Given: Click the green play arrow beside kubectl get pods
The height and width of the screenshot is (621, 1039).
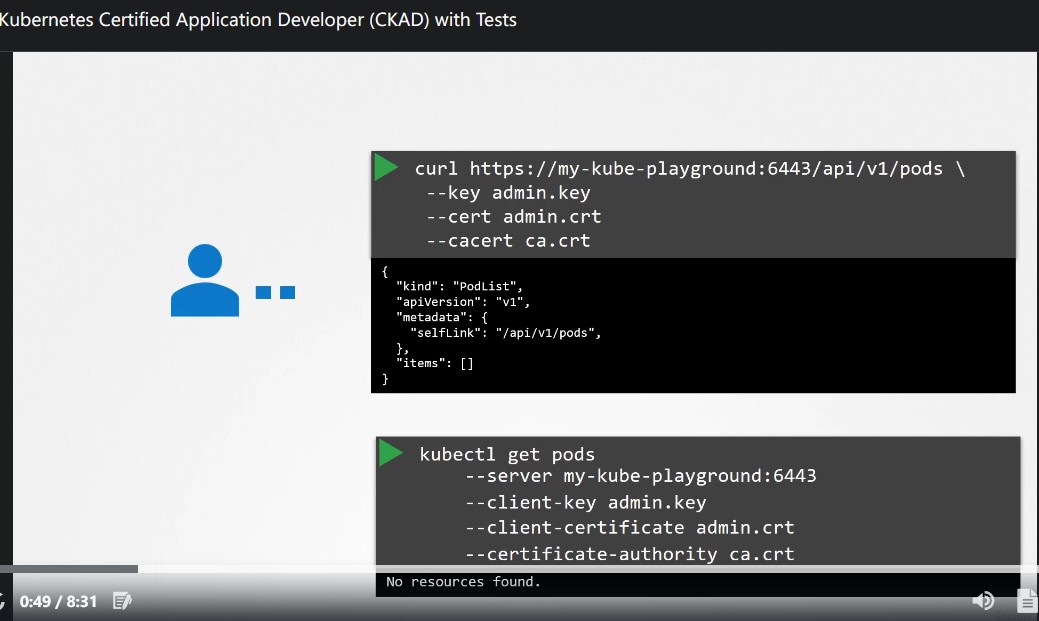Looking at the screenshot, I should [391, 453].
